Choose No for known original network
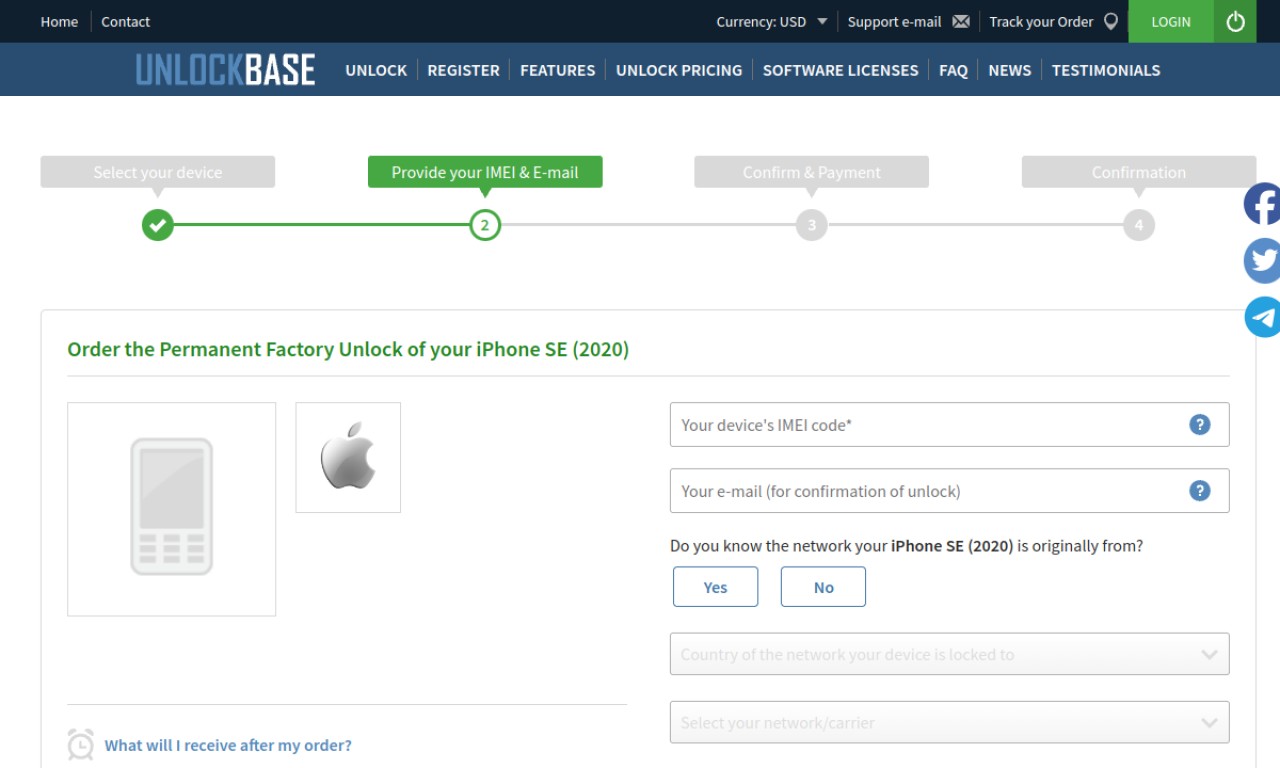1280x768 pixels. click(823, 587)
